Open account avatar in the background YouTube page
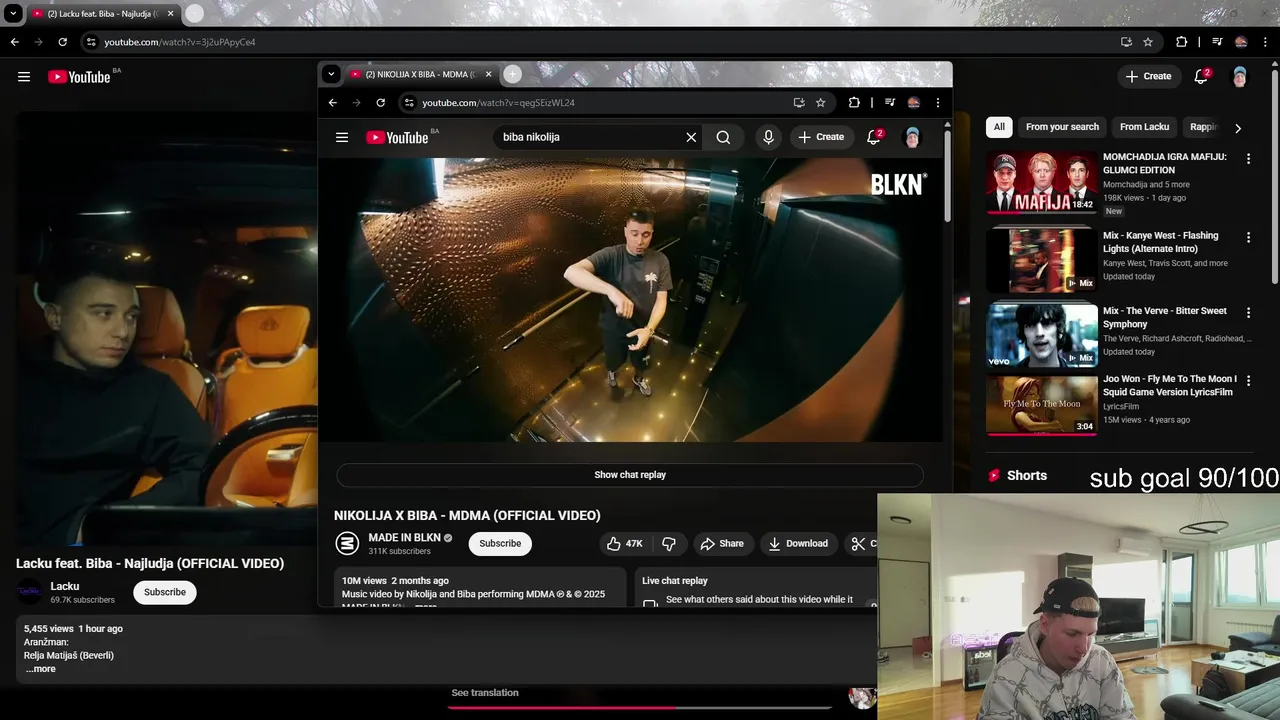This screenshot has width=1280, height=720. (1240, 76)
